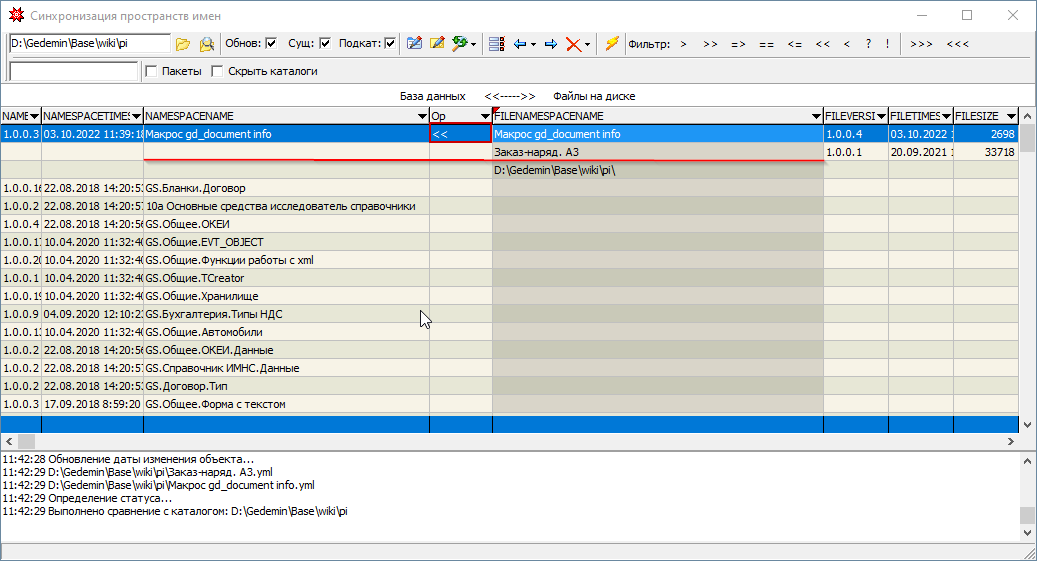Click the open folder icon beside path

[x=182, y=44]
